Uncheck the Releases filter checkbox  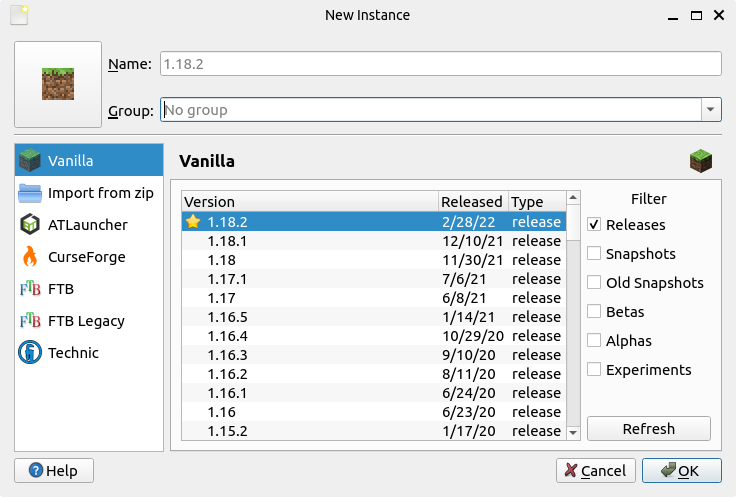tap(595, 225)
